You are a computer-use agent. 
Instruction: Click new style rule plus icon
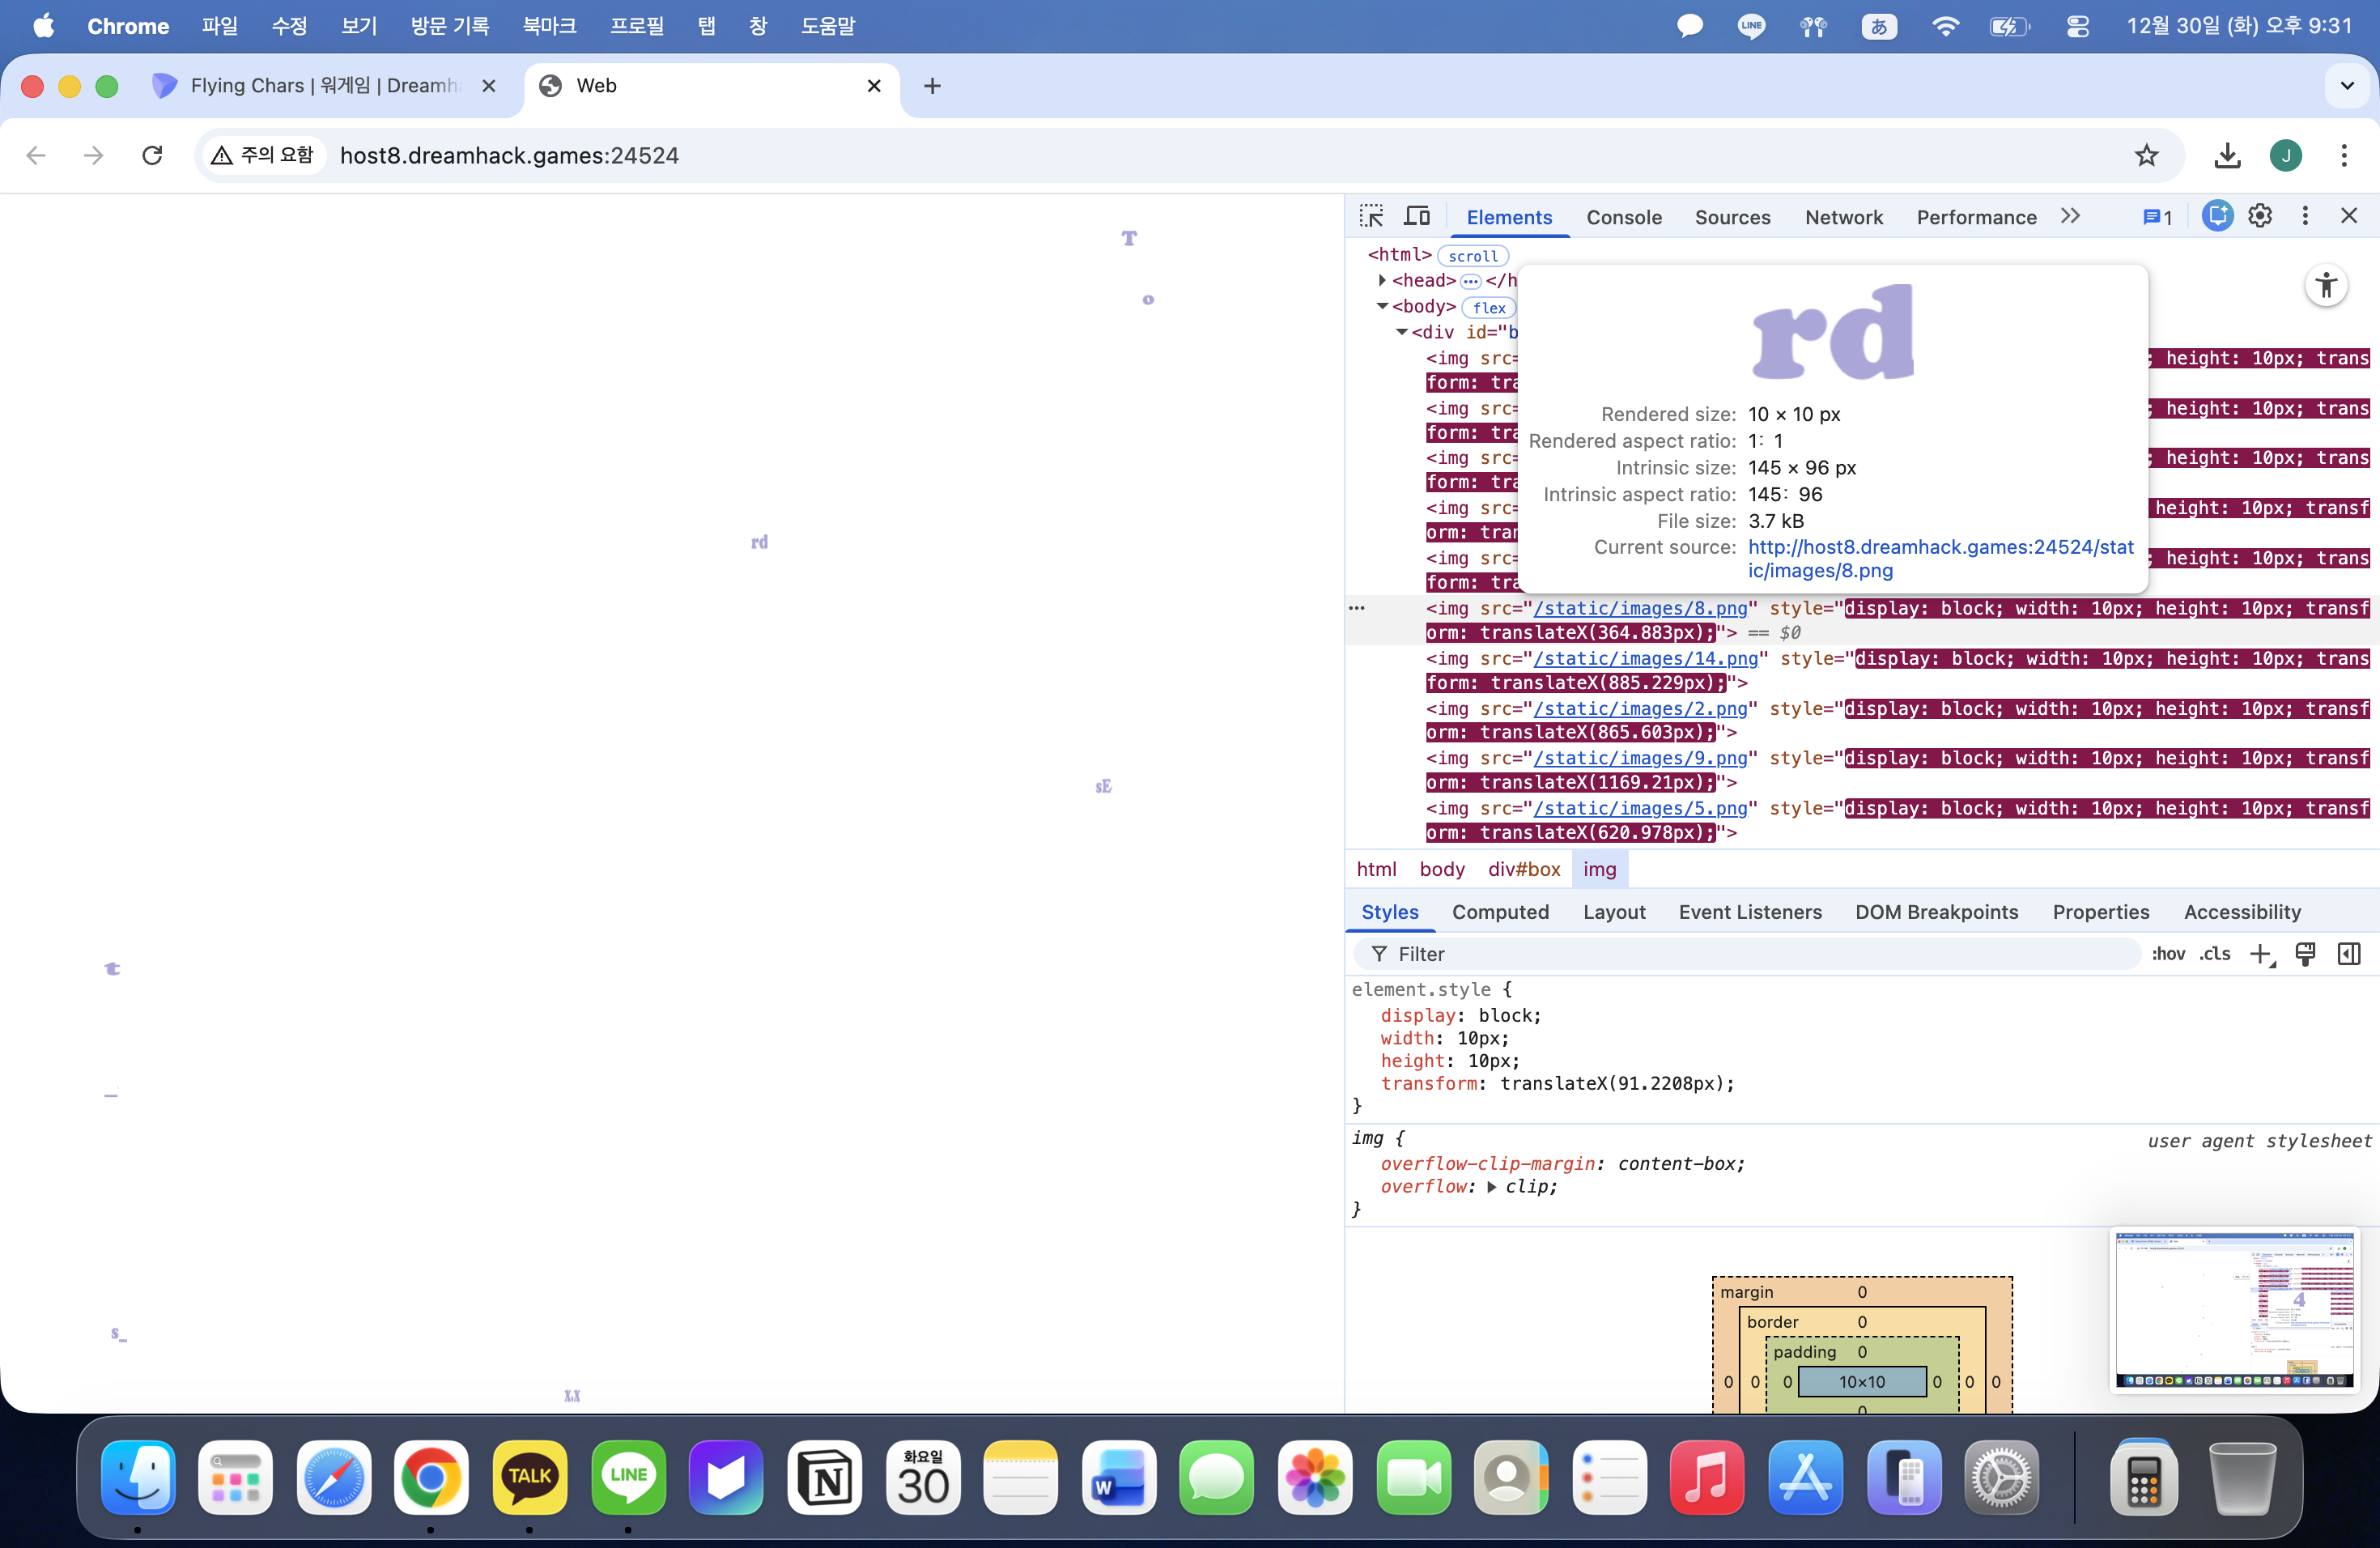point(2260,954)
